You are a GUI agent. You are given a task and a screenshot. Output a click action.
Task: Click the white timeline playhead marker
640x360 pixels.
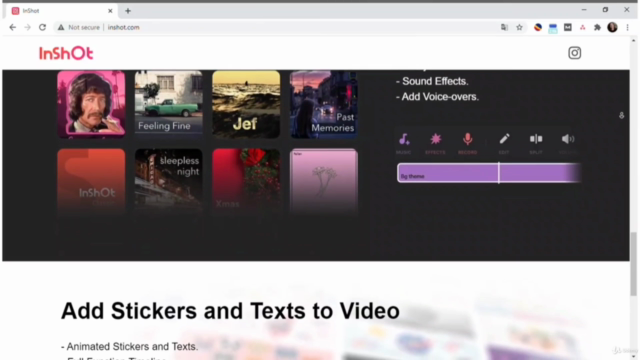click(499, 173)
